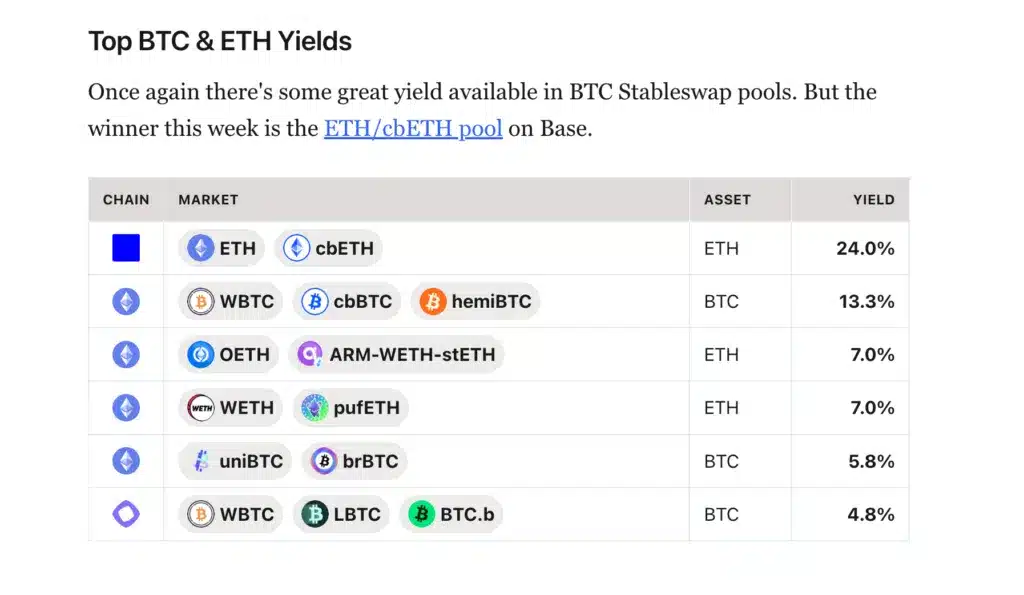Screen dimensions: 1024x595
Task: Select the BTC.b green token icon
Action: (x=422, y=514)
